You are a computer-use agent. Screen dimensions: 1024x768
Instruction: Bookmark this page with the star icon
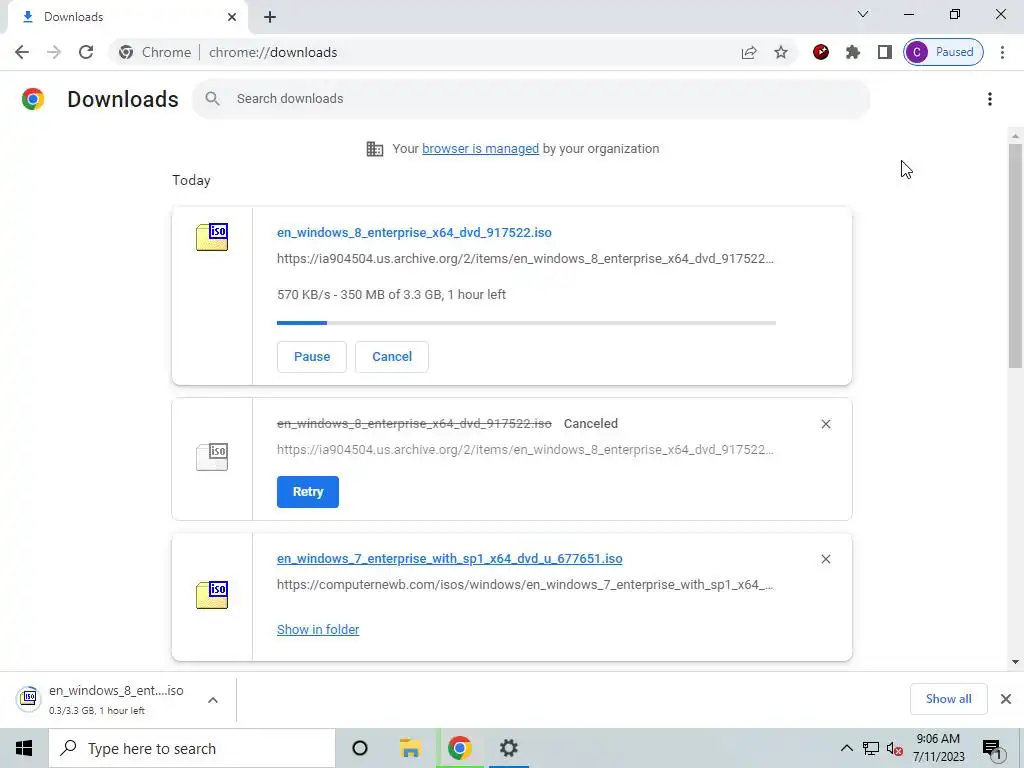781,52
